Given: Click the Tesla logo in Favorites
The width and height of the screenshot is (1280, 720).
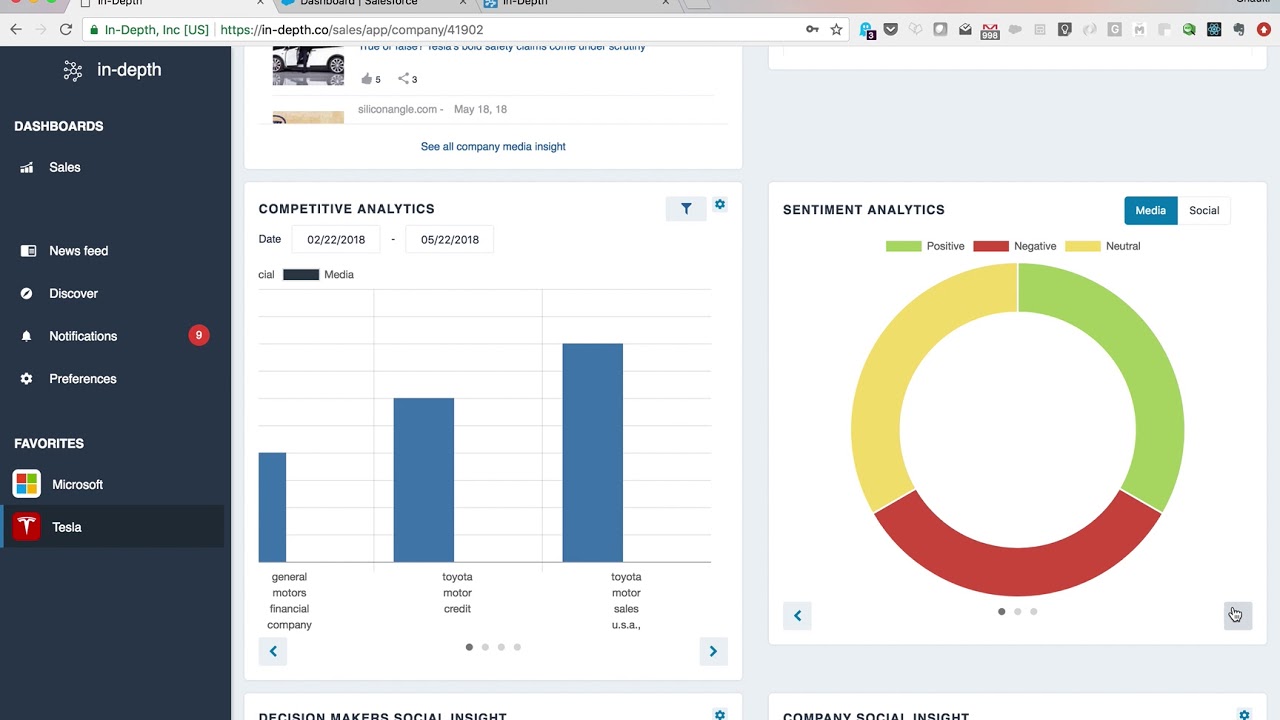Looking at the screenshot, I should pos(27,527).
